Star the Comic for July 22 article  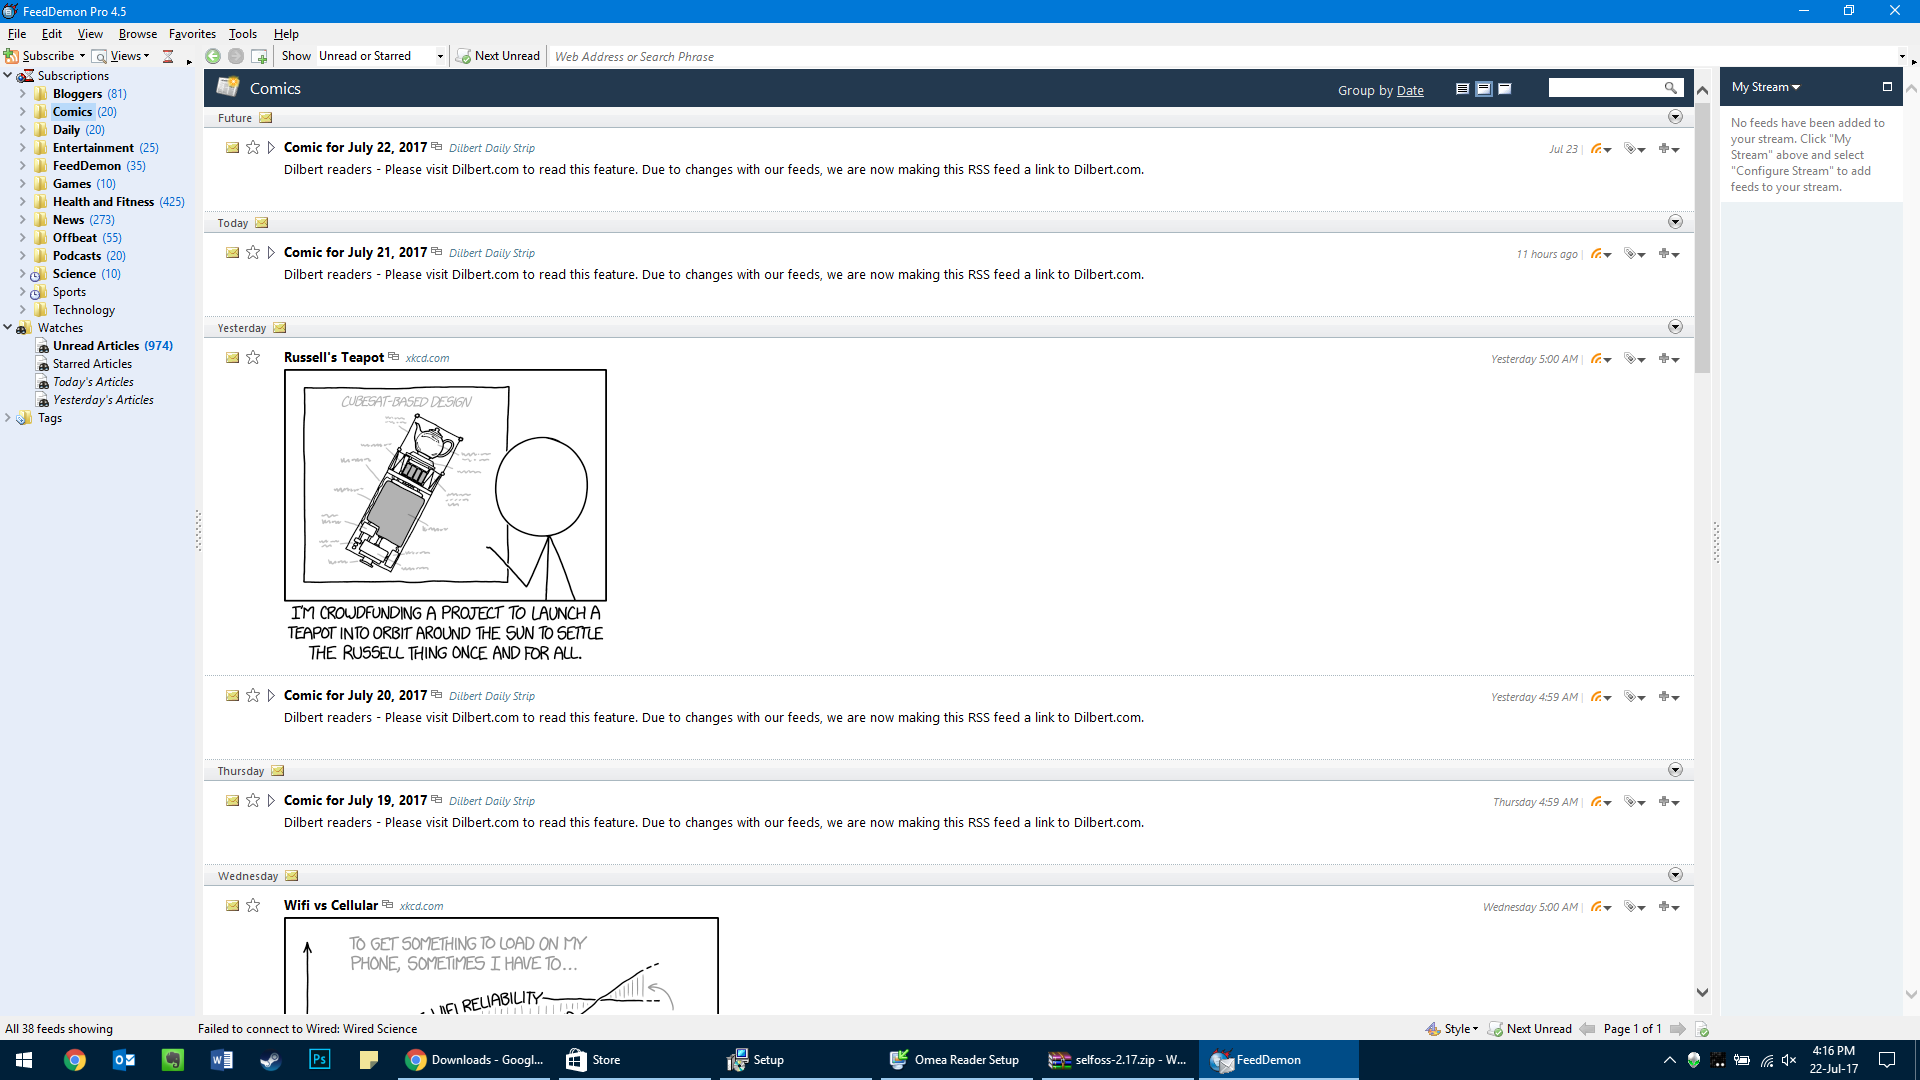coord(253,148)
